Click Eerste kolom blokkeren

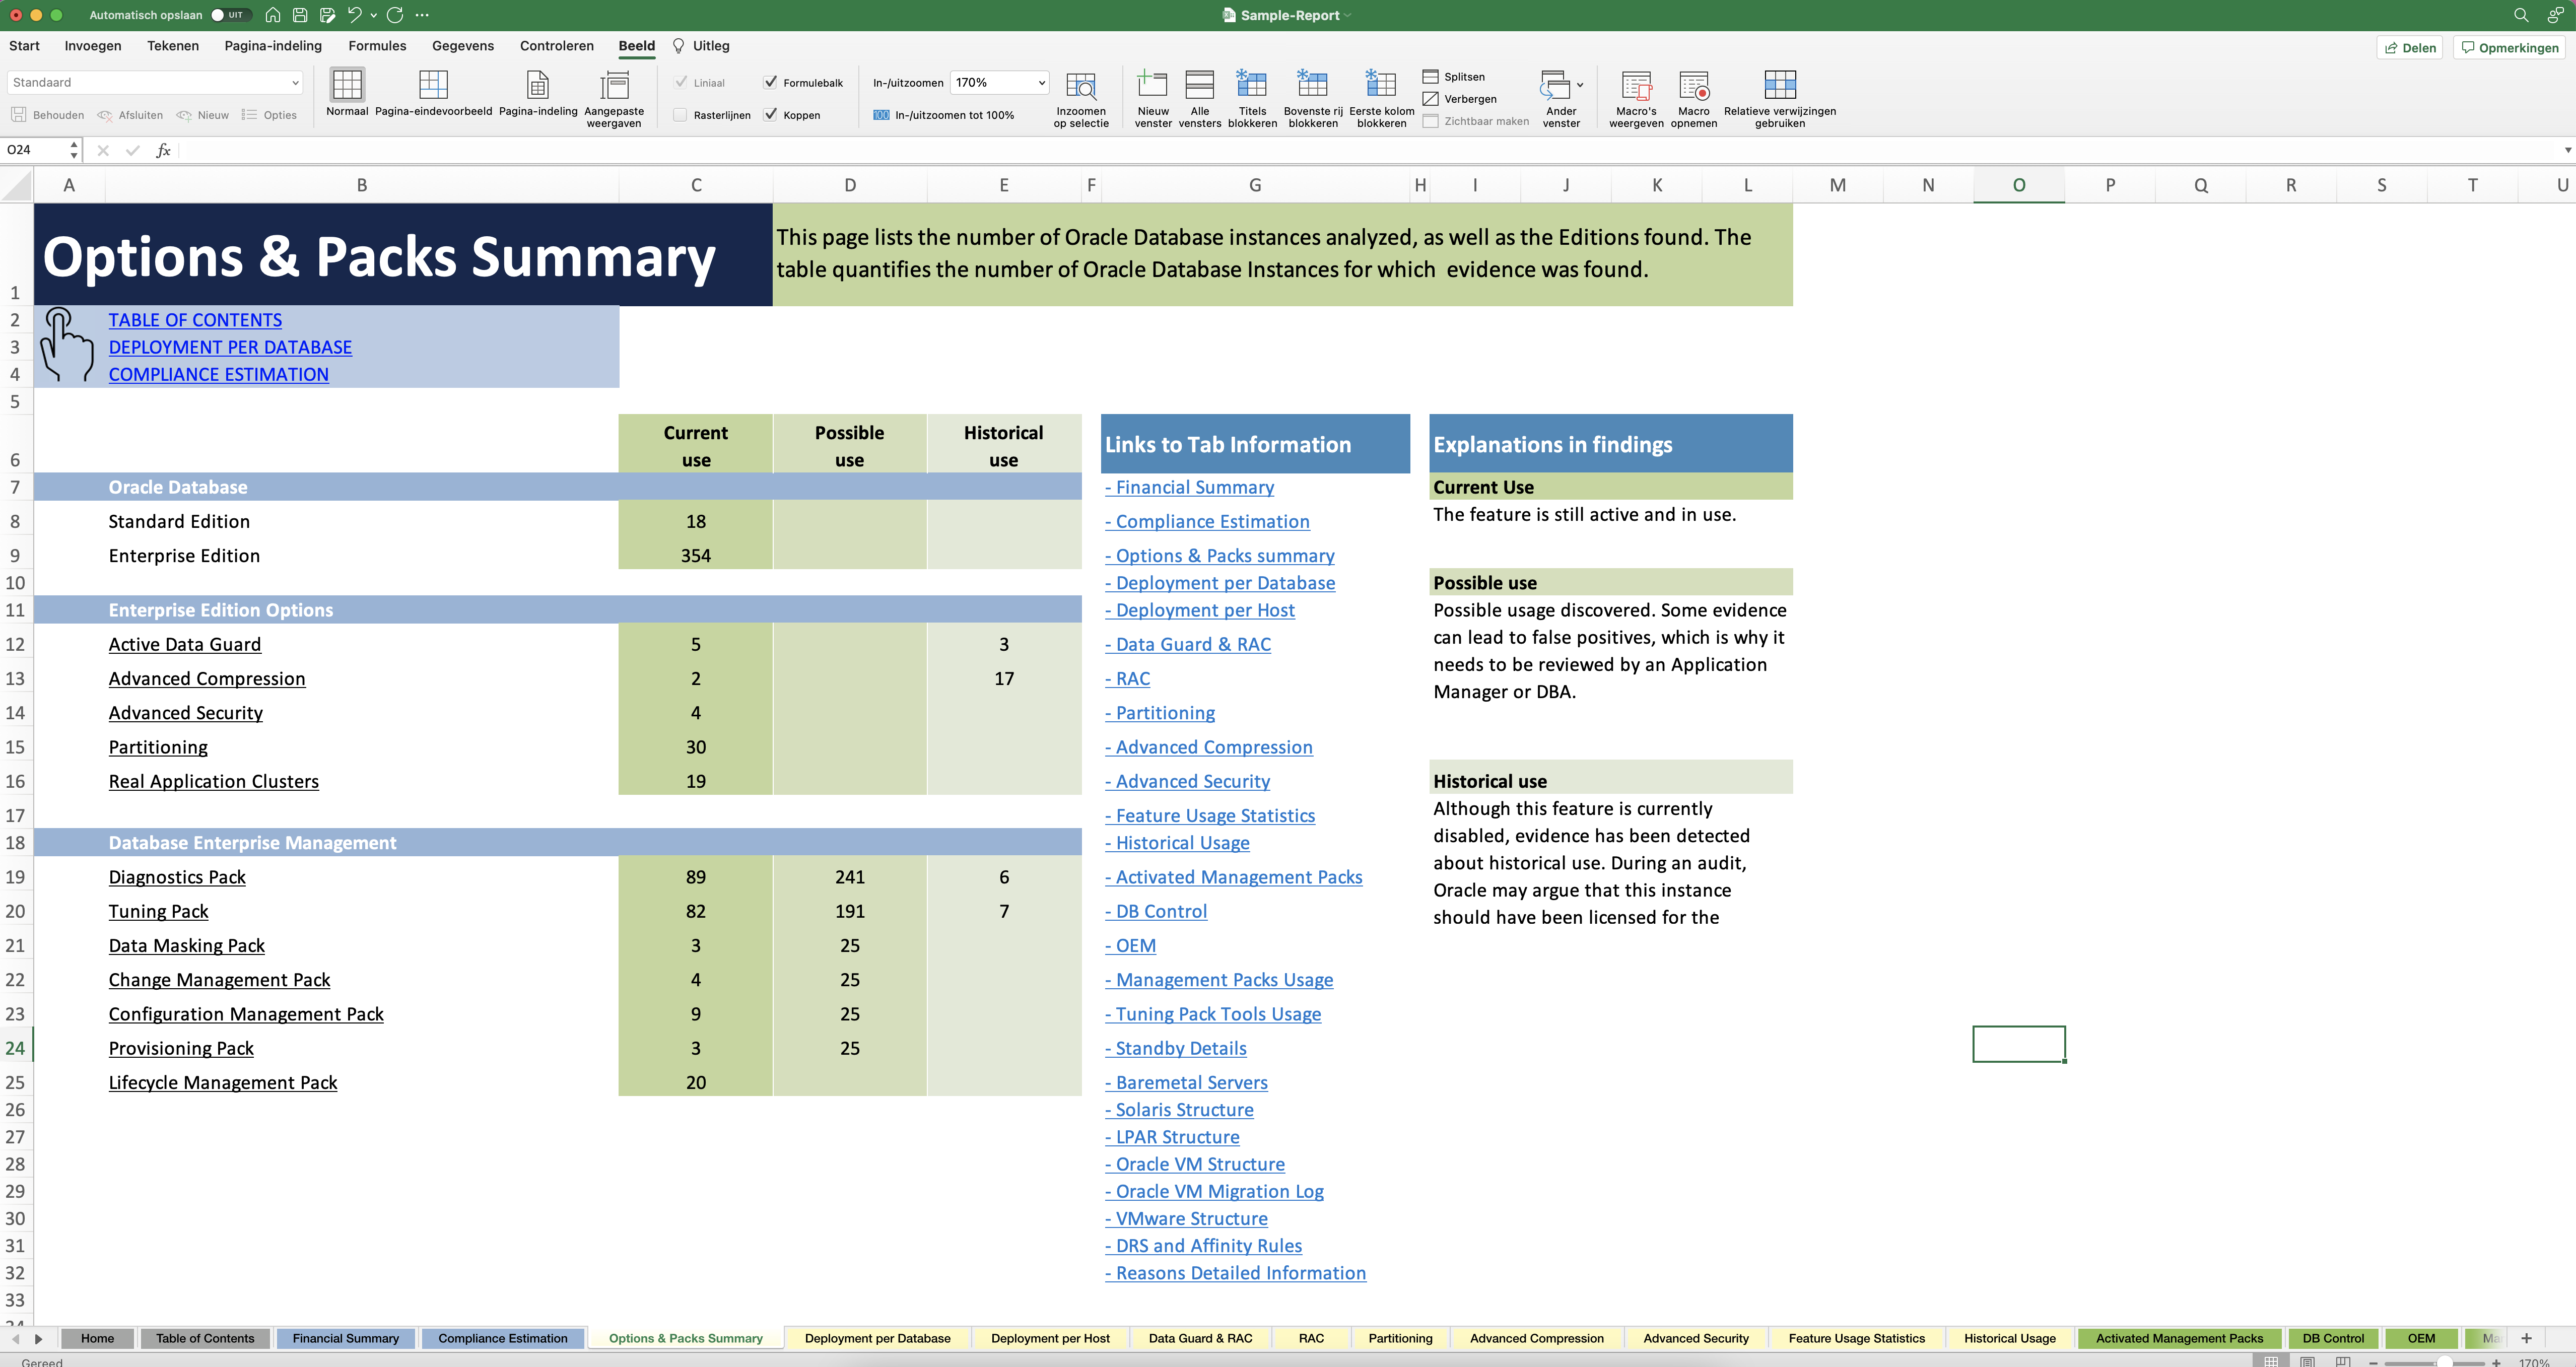point(1382,98)
